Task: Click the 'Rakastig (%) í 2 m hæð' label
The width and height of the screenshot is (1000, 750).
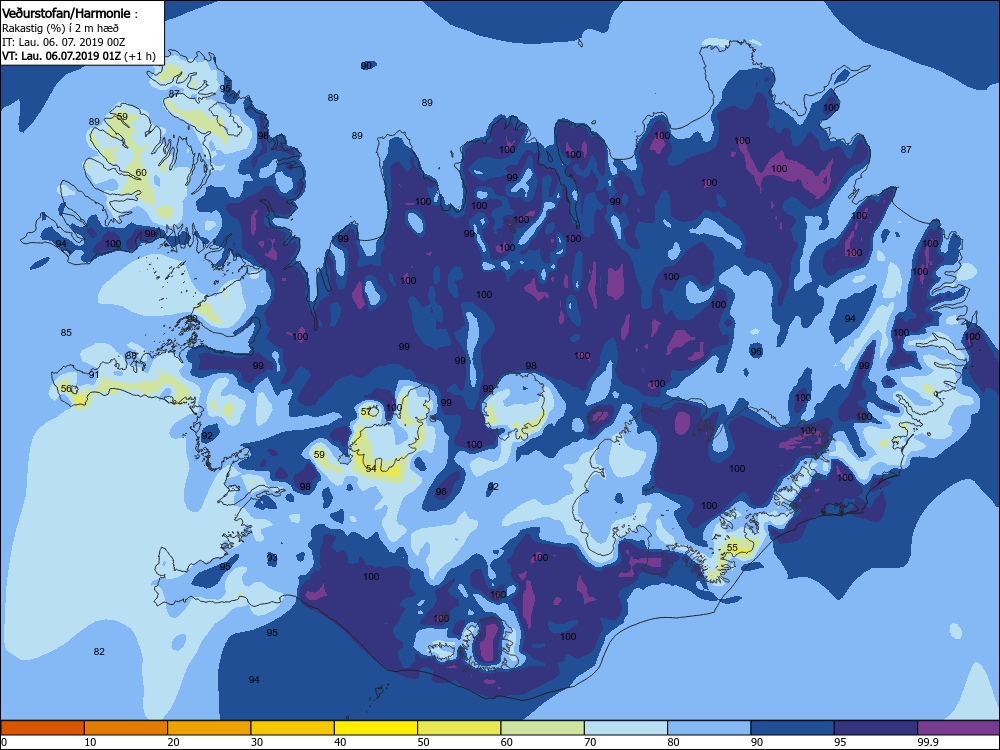Action: pos(60,28)
